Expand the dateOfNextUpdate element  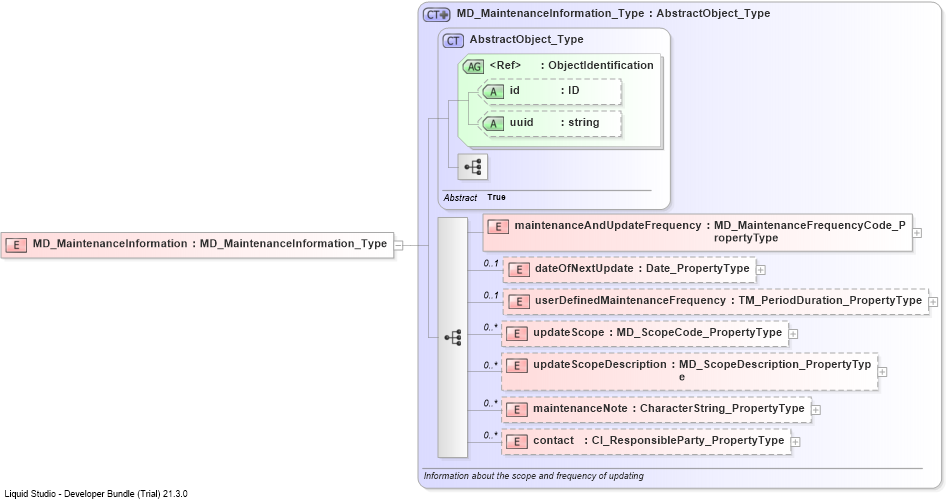click(761, 270)
